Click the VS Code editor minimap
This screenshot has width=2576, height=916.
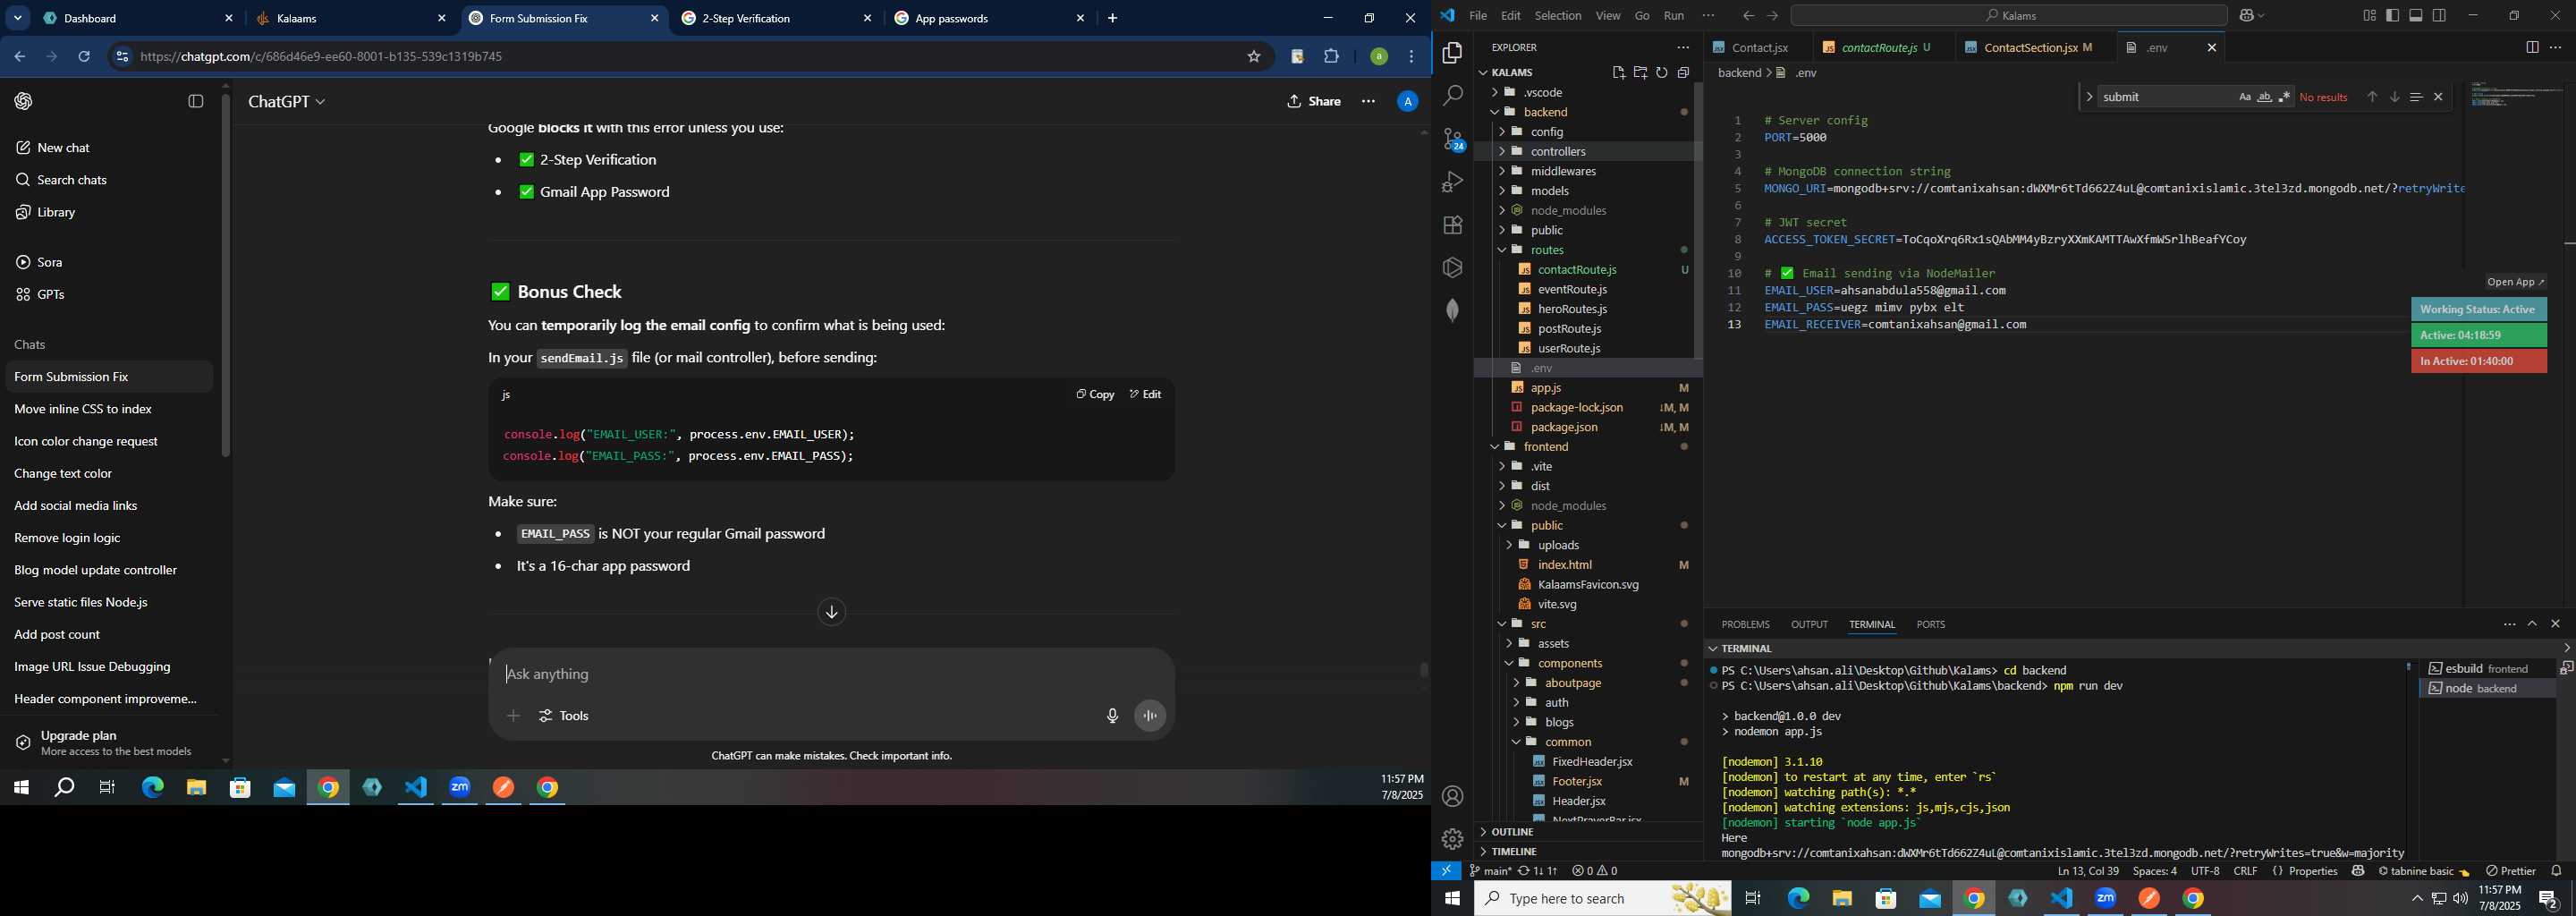tap(2516, 95)
